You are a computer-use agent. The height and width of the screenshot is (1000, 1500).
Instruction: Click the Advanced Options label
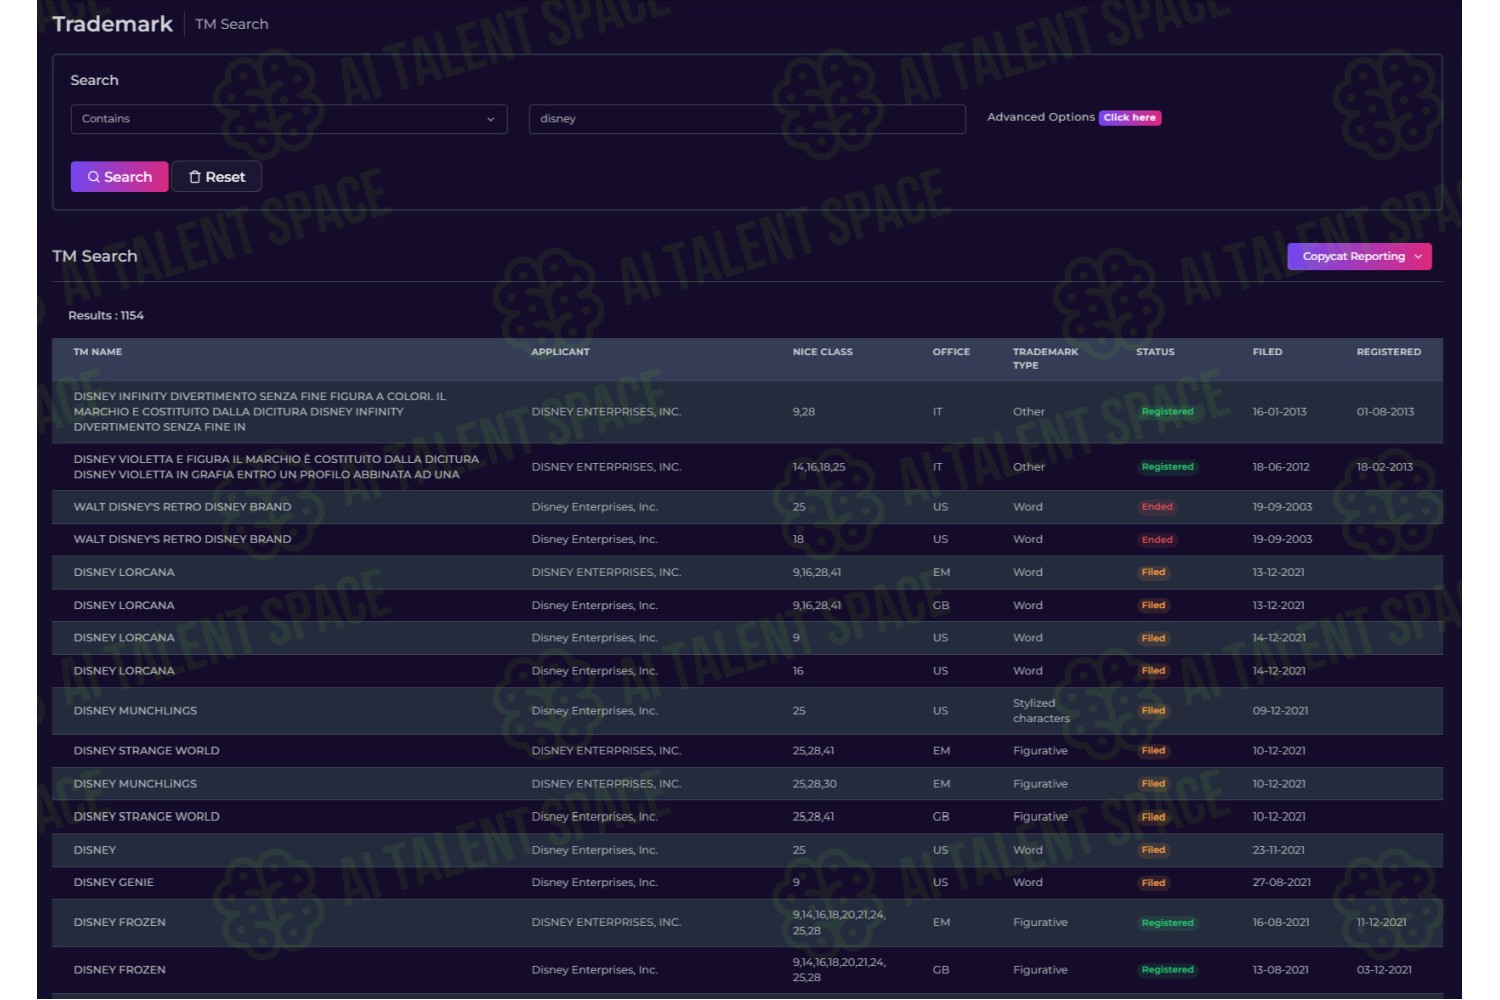pos(1040,117)
